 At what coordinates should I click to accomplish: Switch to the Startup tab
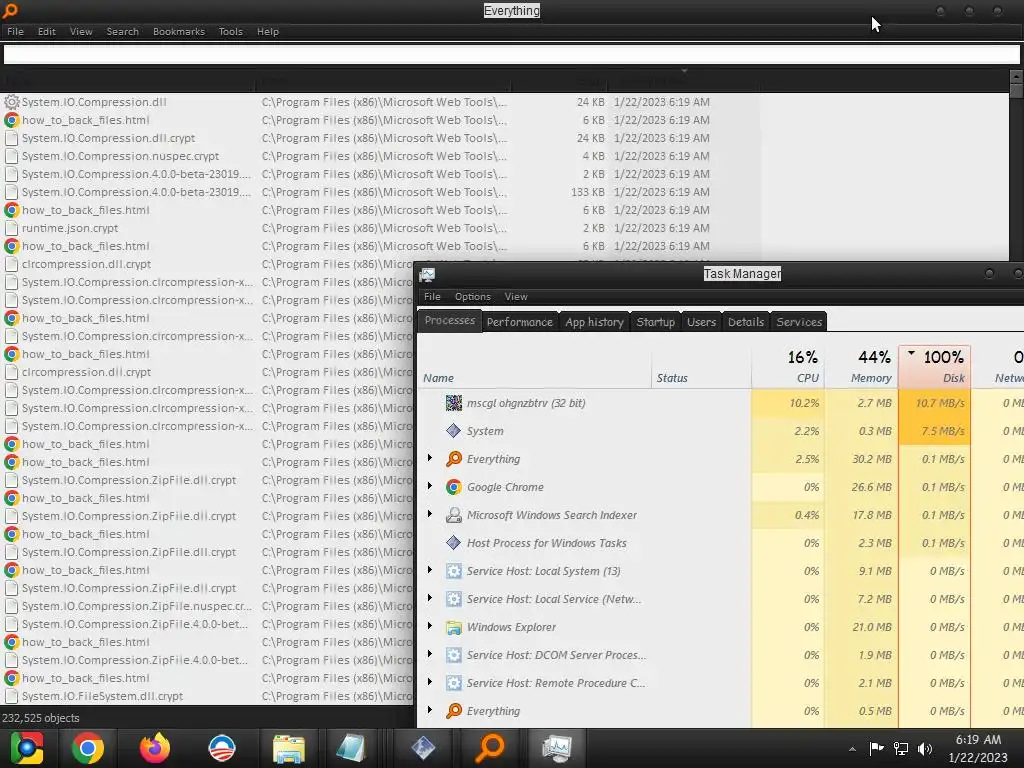tap(656, 322)
